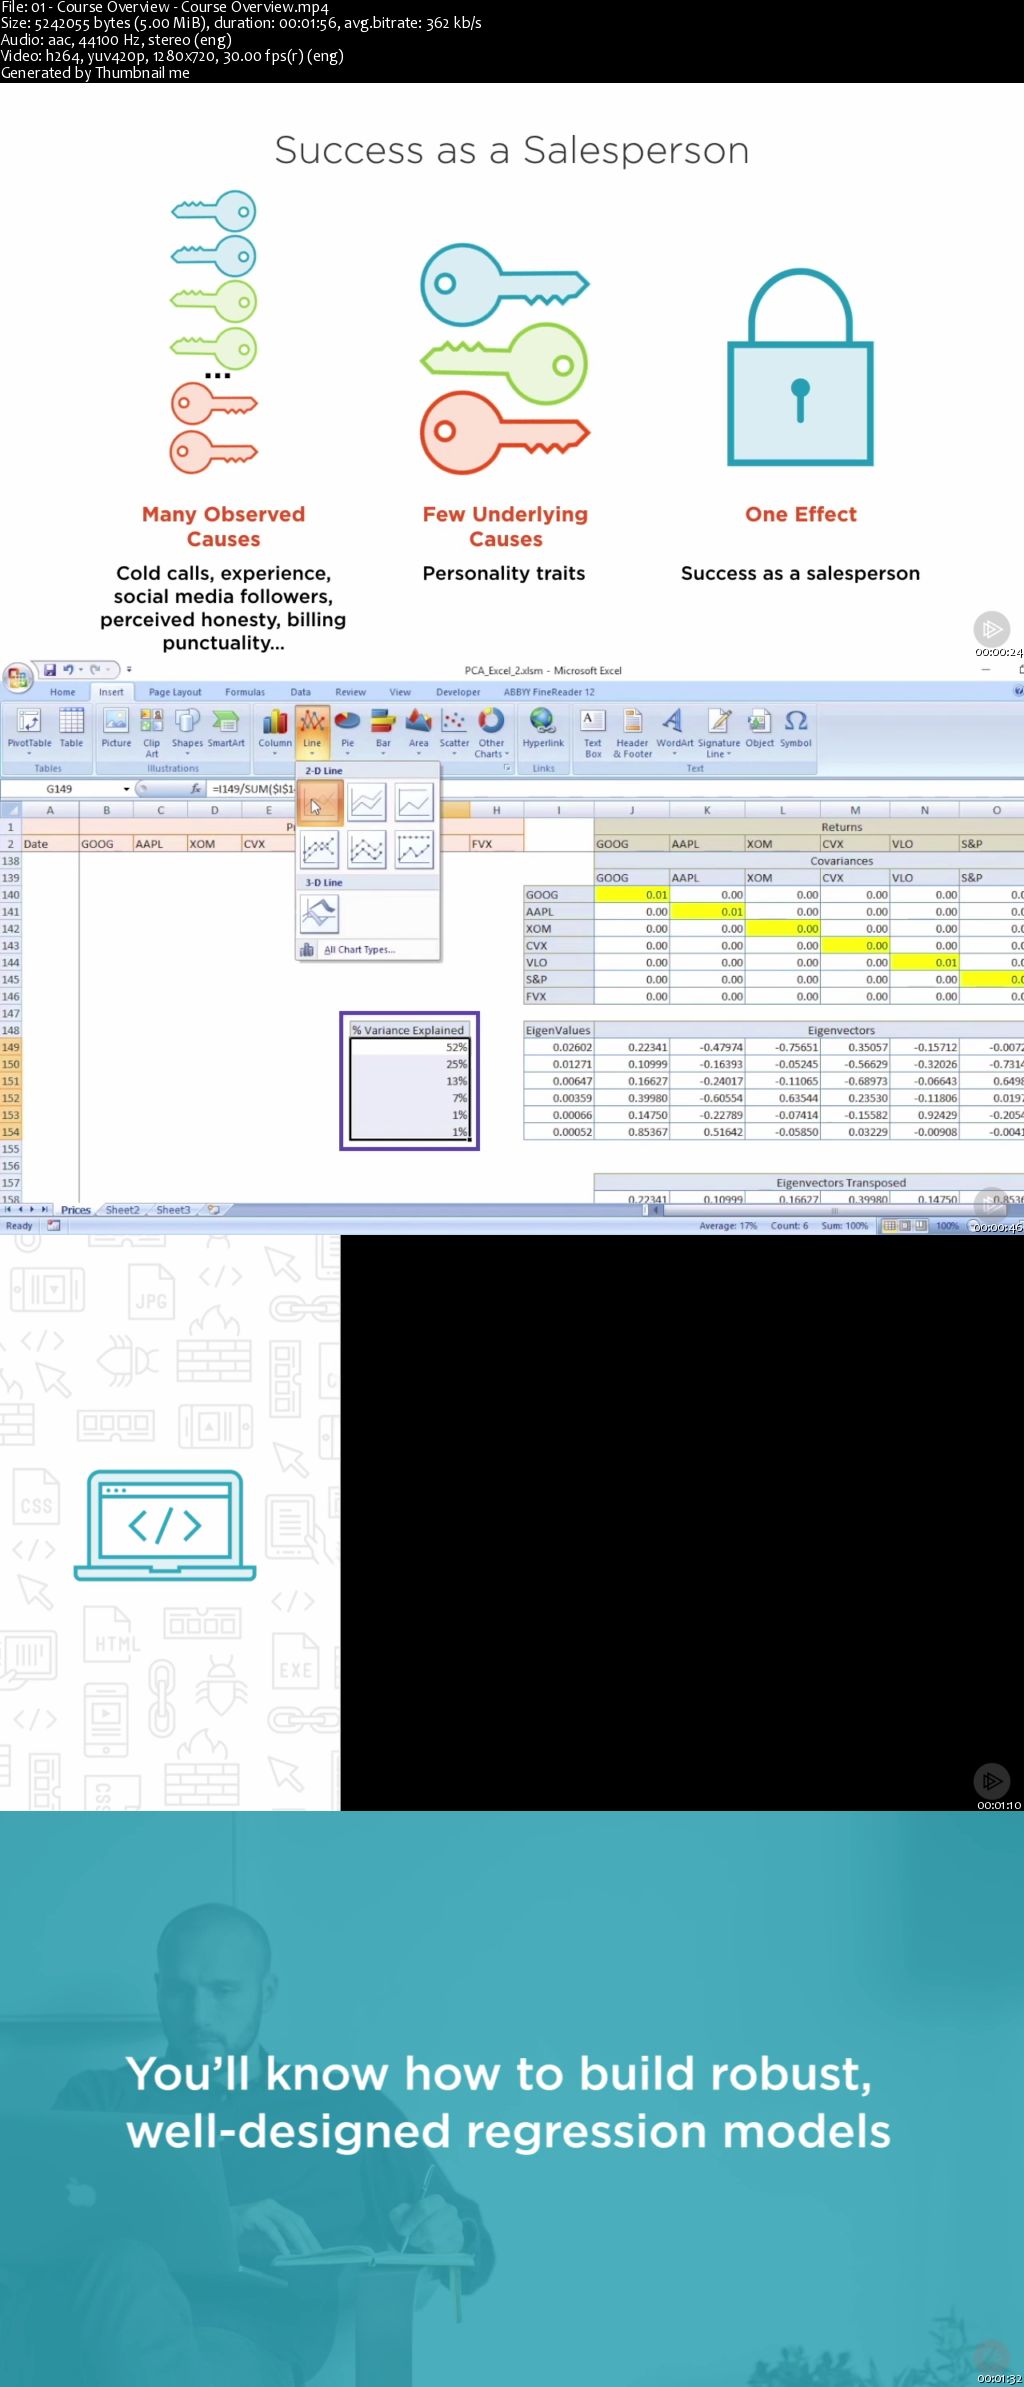Insert a Symbol from the ribbon
Image resolution: width=1024 pixels, height=2387 pixels.
pos(796,728)
